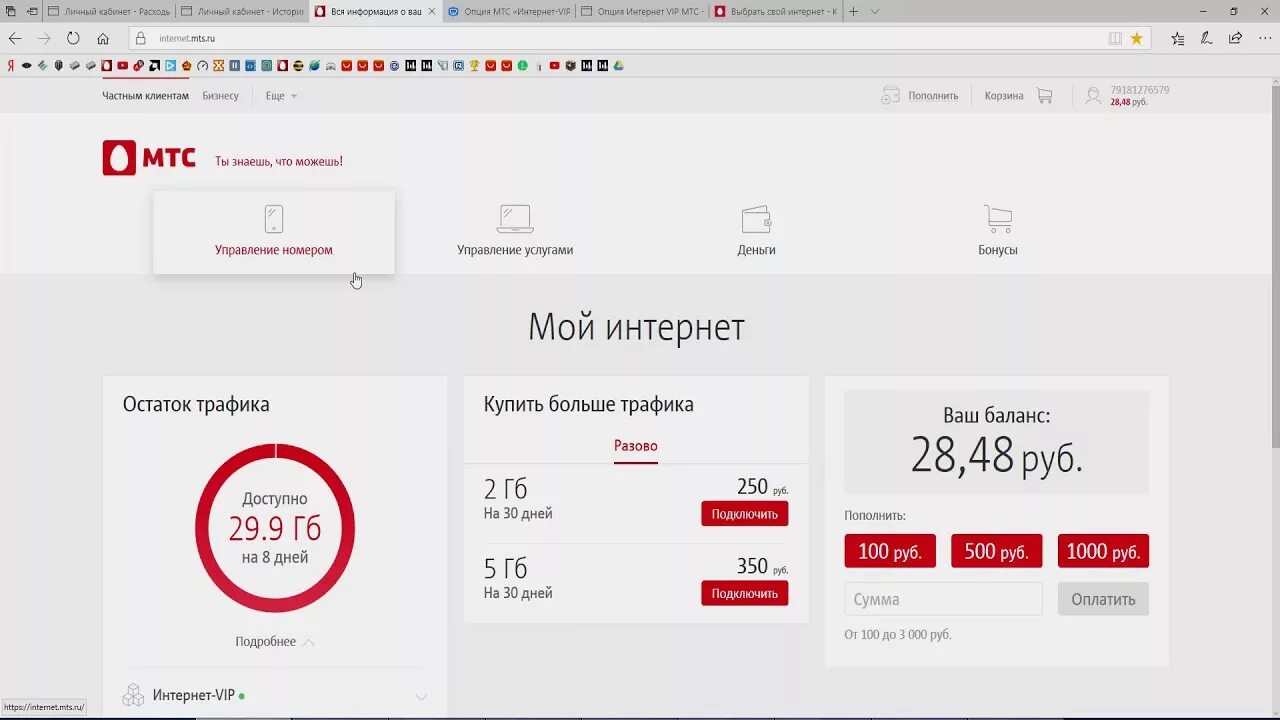The width and height of the screenshot is (1280, 720).
Task: Open Управление услугами laptop icon
Action: [x=515, y=219]
